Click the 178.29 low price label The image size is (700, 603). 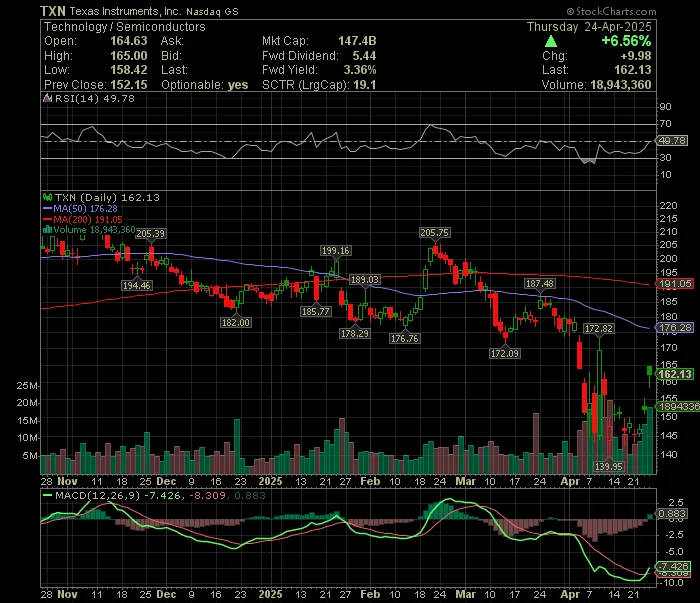point(354,333)
